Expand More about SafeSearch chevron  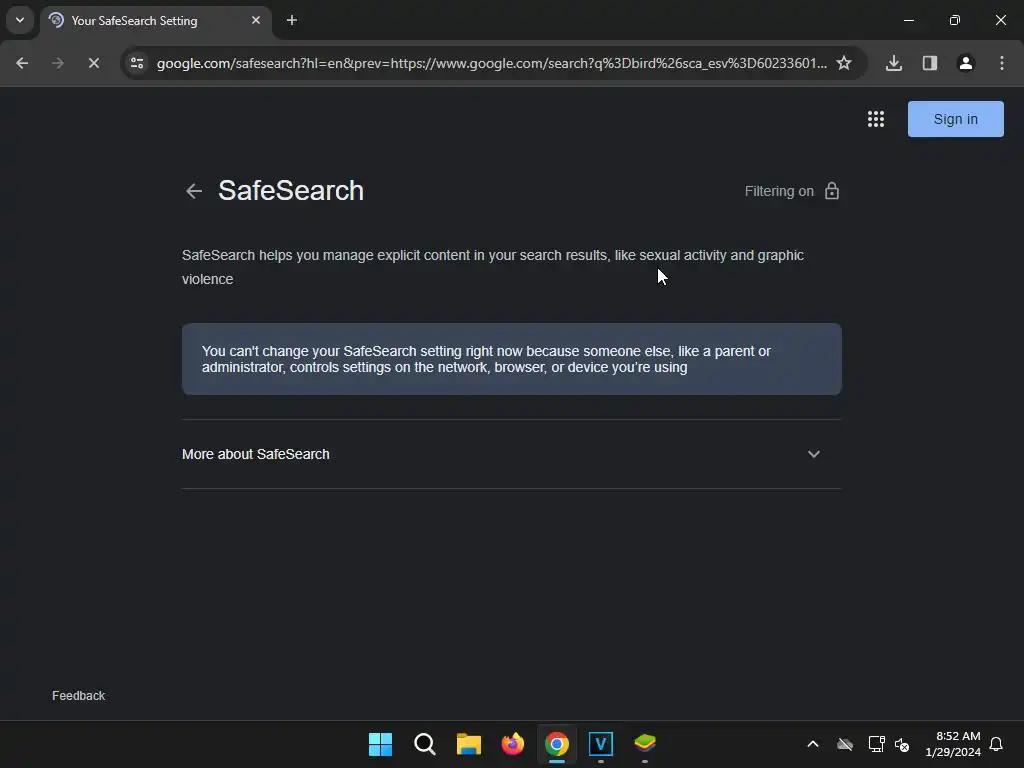coord(814,454)
